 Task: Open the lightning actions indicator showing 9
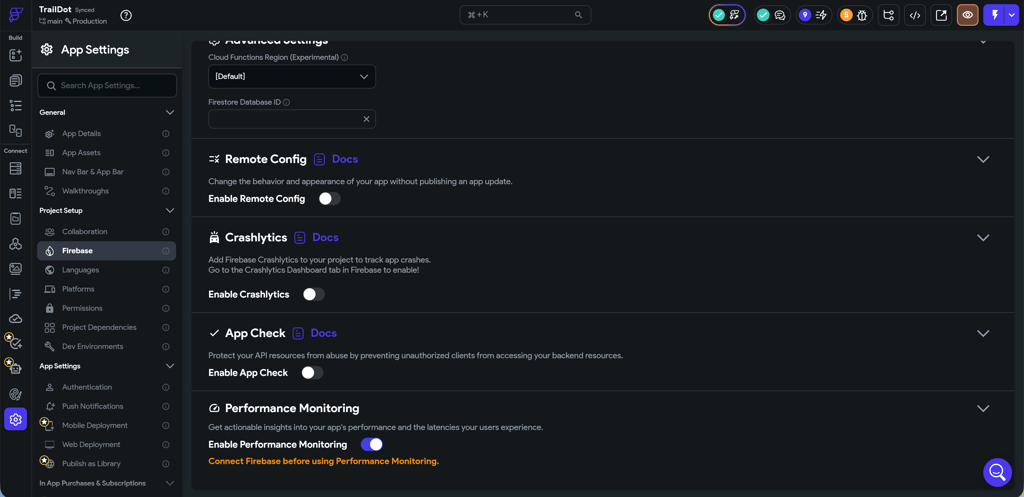coord(813,15)
